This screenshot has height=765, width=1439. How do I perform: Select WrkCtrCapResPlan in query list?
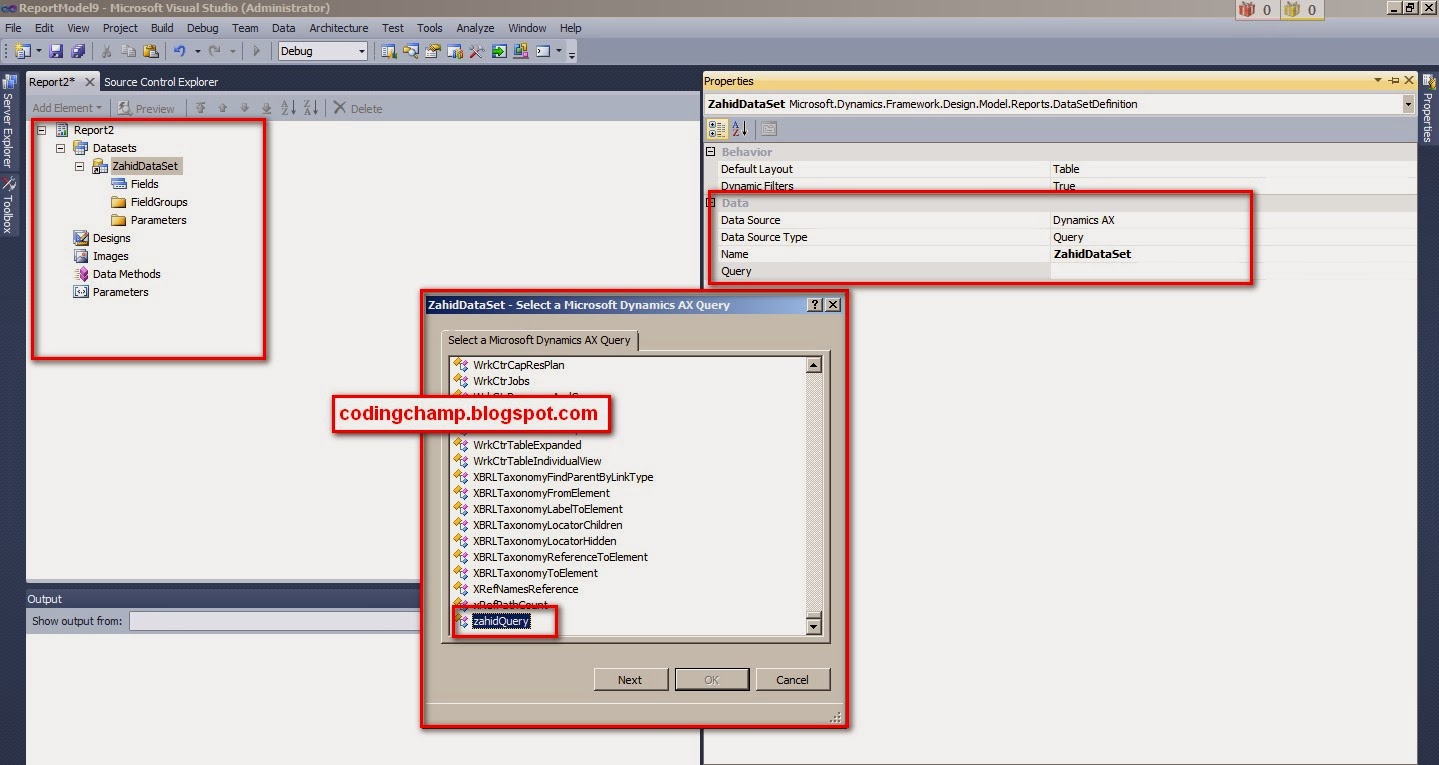click(518, 365)
